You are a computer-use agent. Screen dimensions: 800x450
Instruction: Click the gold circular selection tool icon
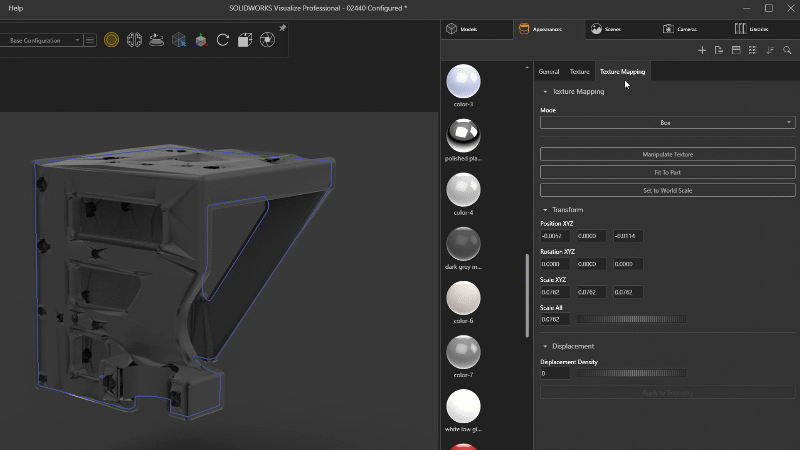pyautogui.click(x=112, y=40)
